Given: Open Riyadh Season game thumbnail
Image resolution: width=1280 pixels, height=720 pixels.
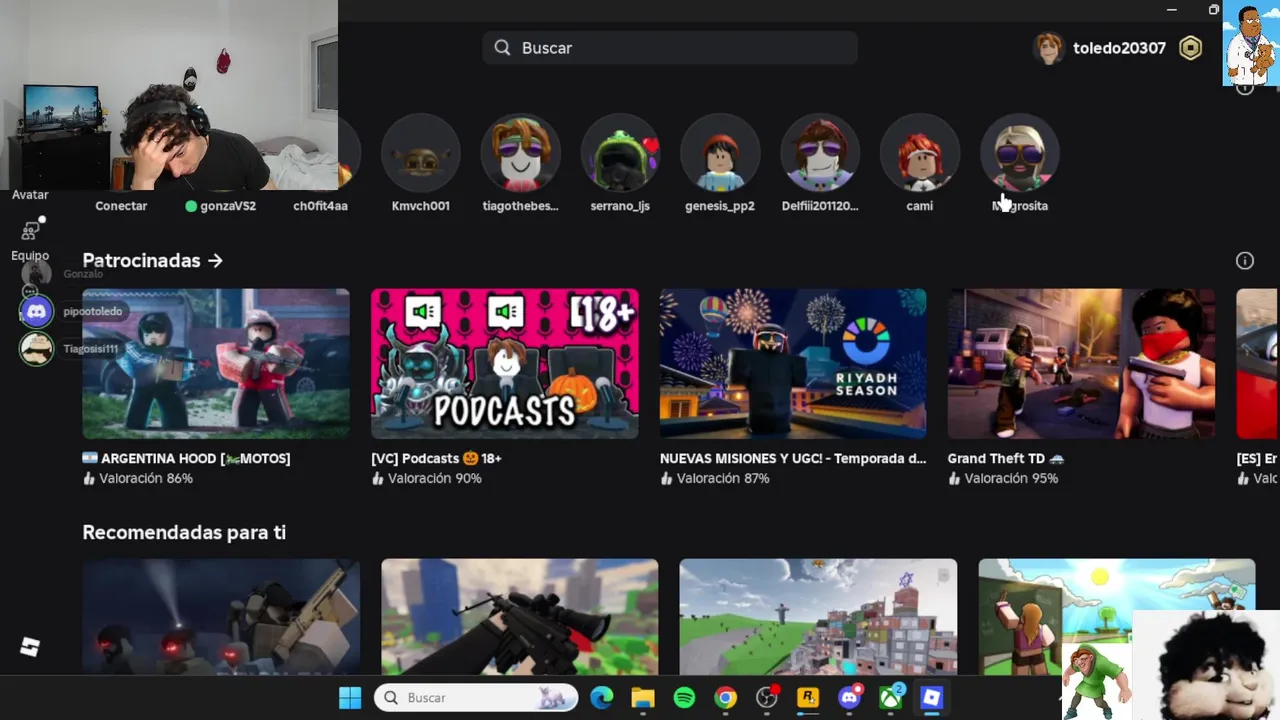Looking at the screenshot, I should (793, 364).
